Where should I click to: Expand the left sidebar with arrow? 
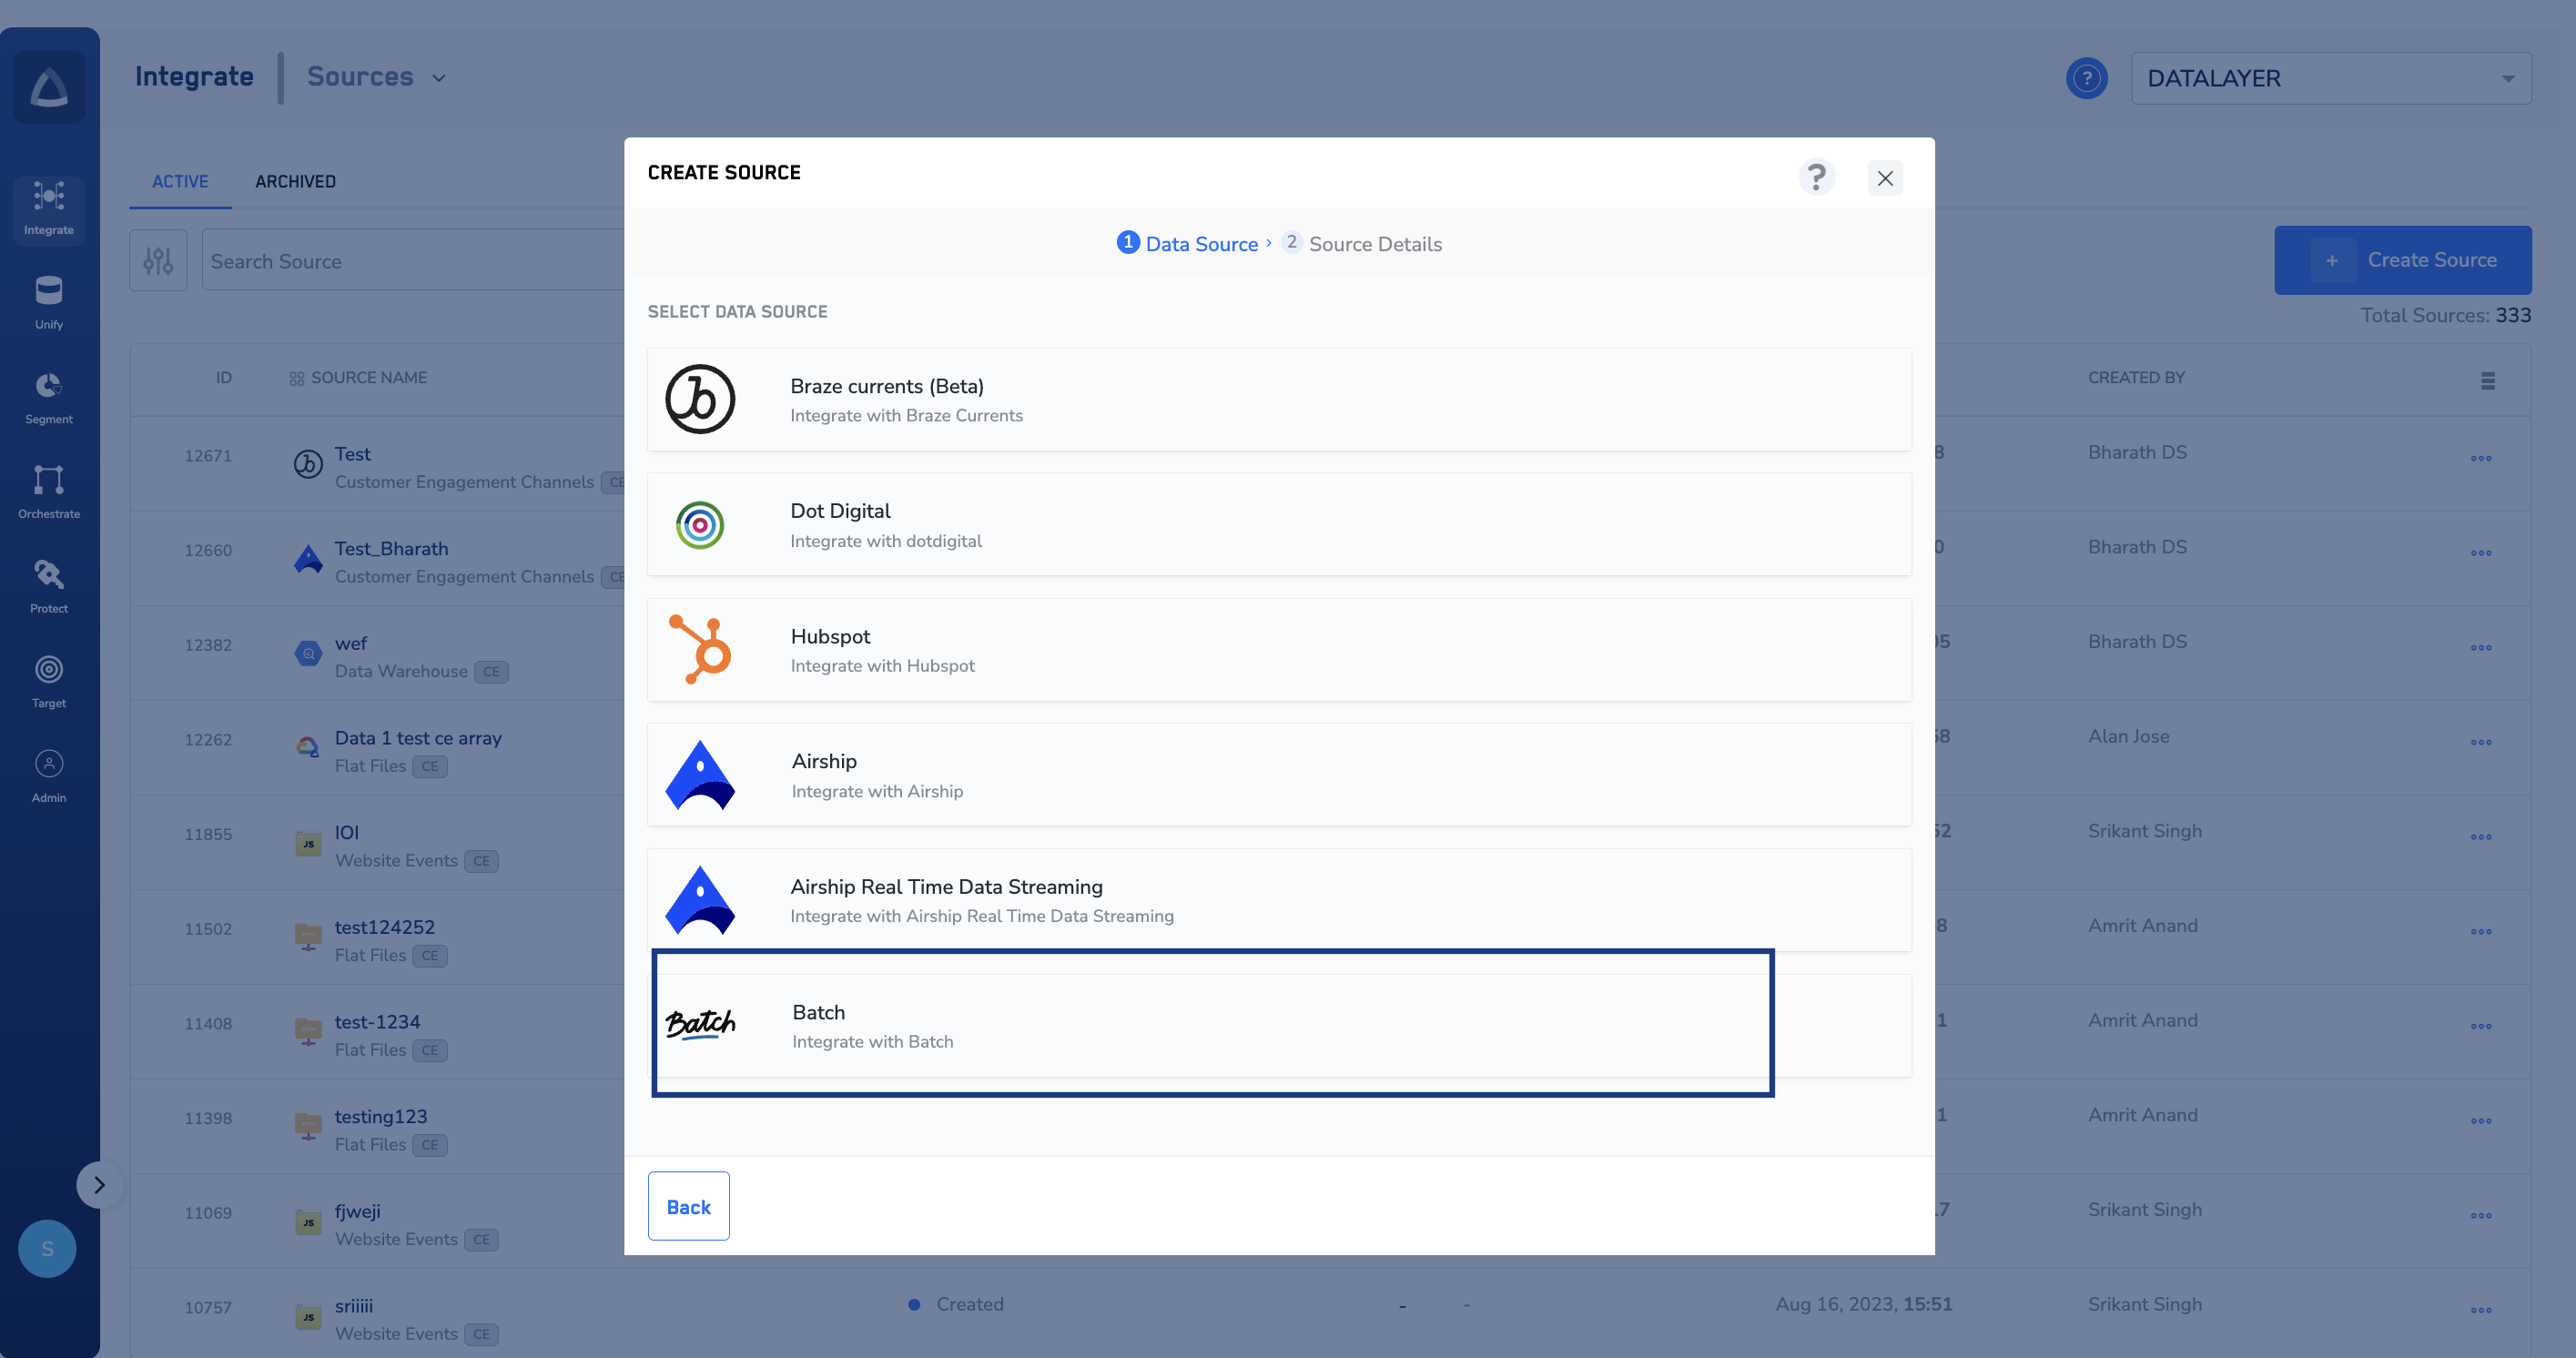99,1184
